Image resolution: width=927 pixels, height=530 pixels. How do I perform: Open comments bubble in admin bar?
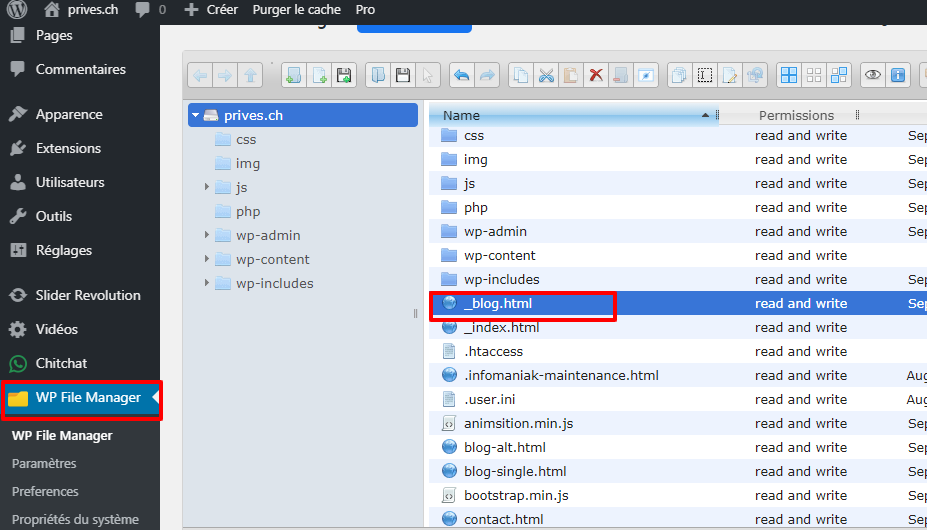150,9
